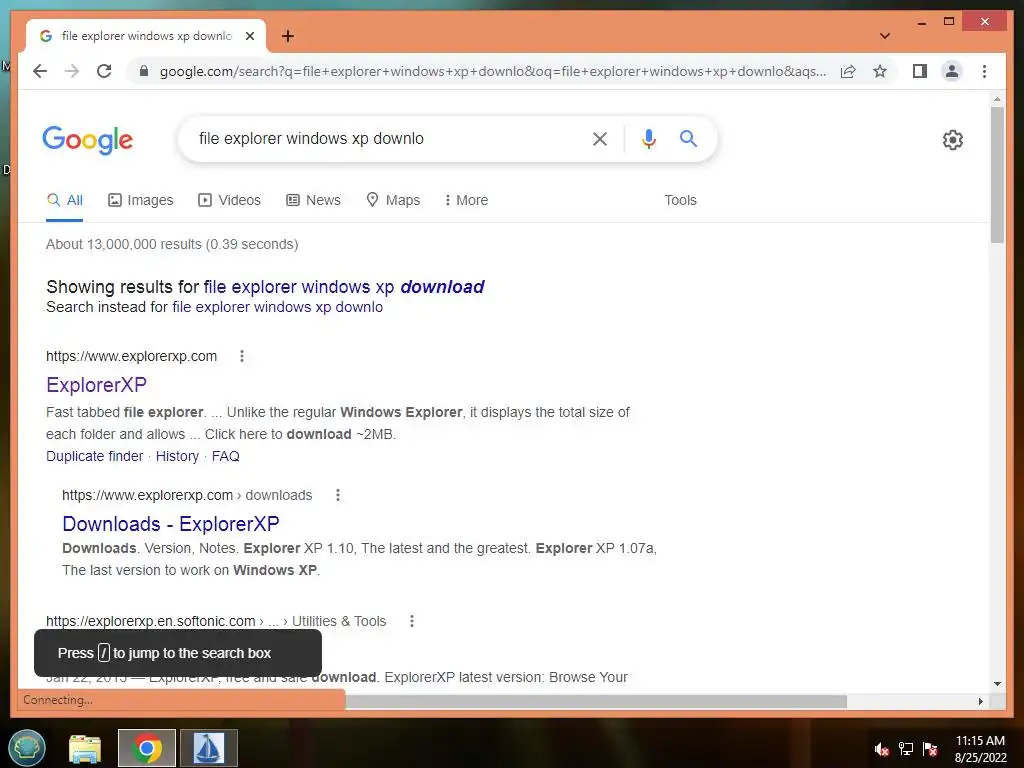The width and height of the screenshot is (1024, 768).
Task: Open the ExplorerXP result title
Action: point(96,385)
